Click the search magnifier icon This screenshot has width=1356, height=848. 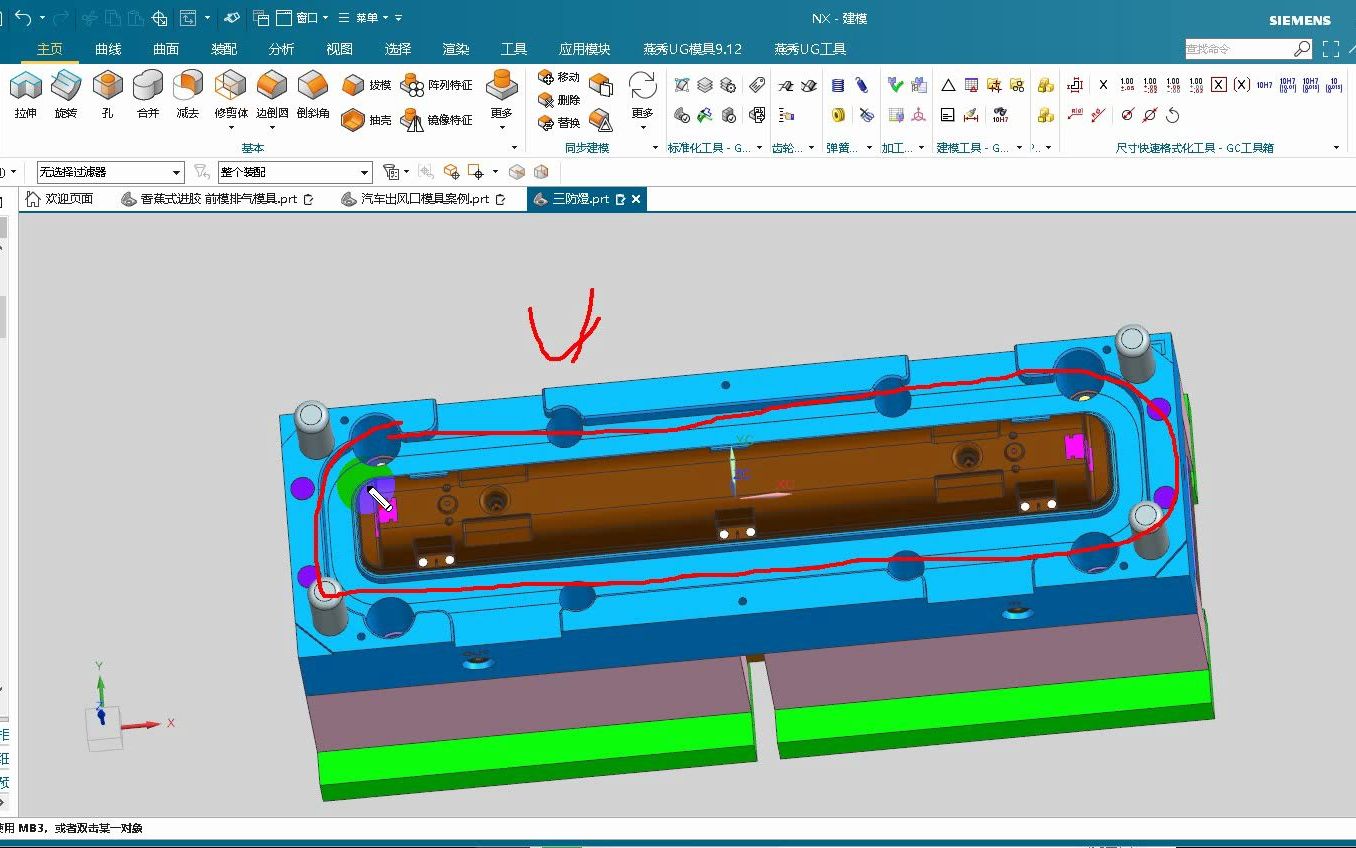pyautogui.click(x=1302, y=48)
